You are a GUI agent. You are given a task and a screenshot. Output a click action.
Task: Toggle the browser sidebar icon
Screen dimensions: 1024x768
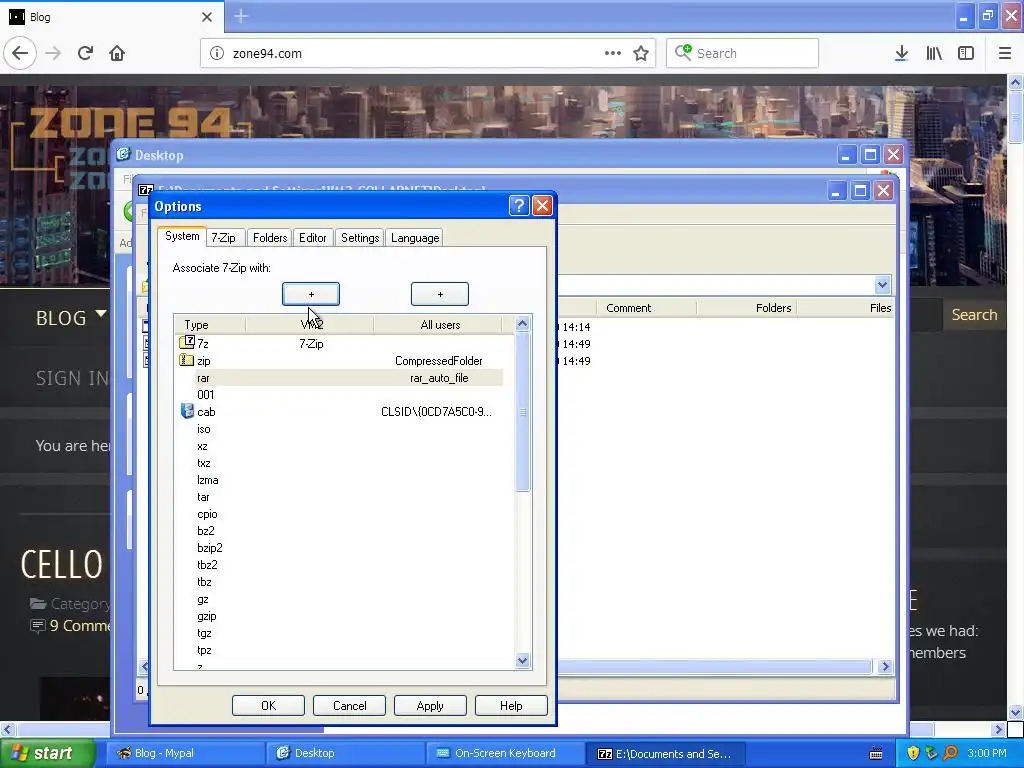tap(966, 53)
